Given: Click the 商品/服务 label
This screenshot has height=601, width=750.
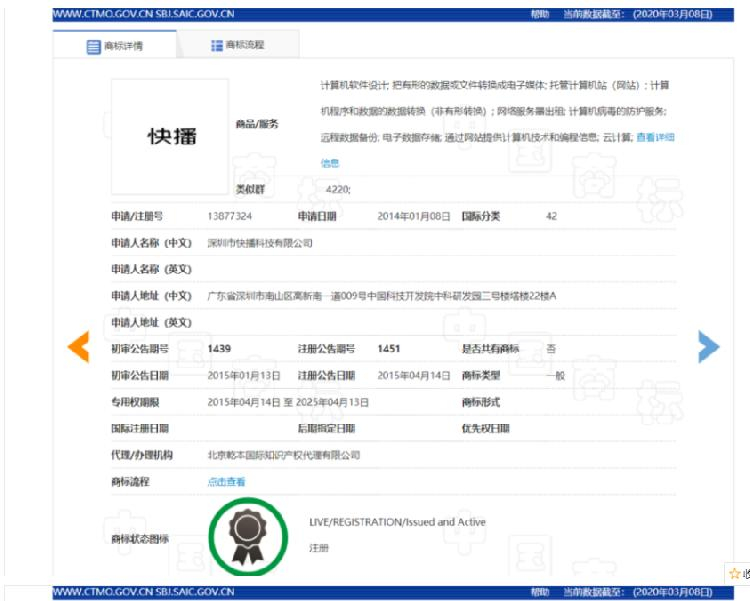Looking at the screenshot, I should tap(257, 124).
